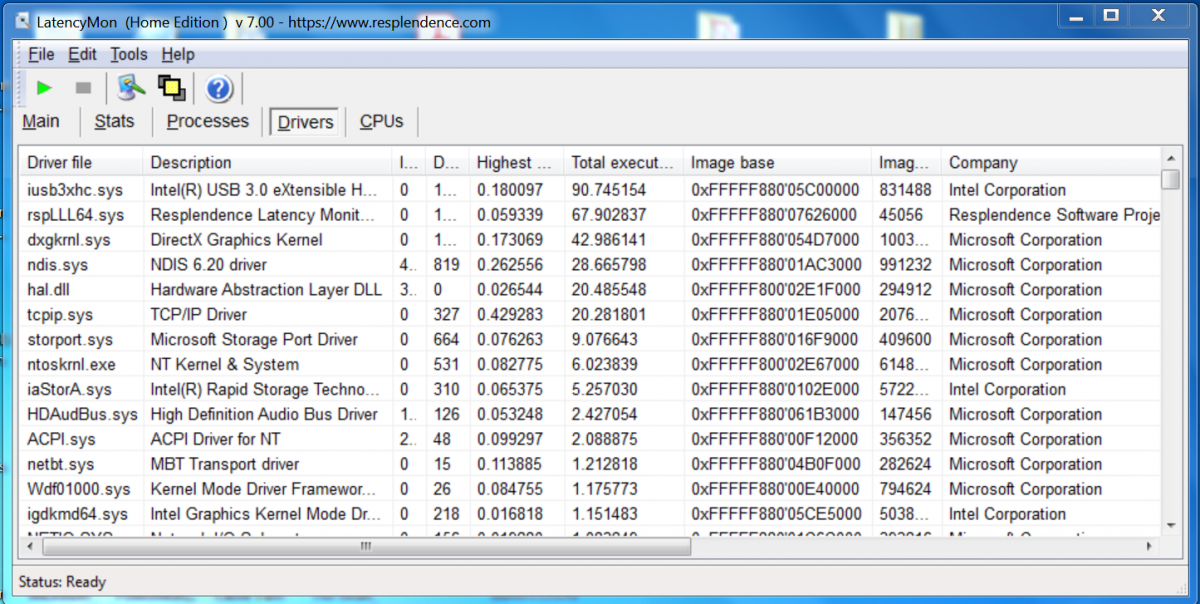Select the Wdf01000.sys driver row
This screenshot has height=604, width=1200.
point(590,490)
